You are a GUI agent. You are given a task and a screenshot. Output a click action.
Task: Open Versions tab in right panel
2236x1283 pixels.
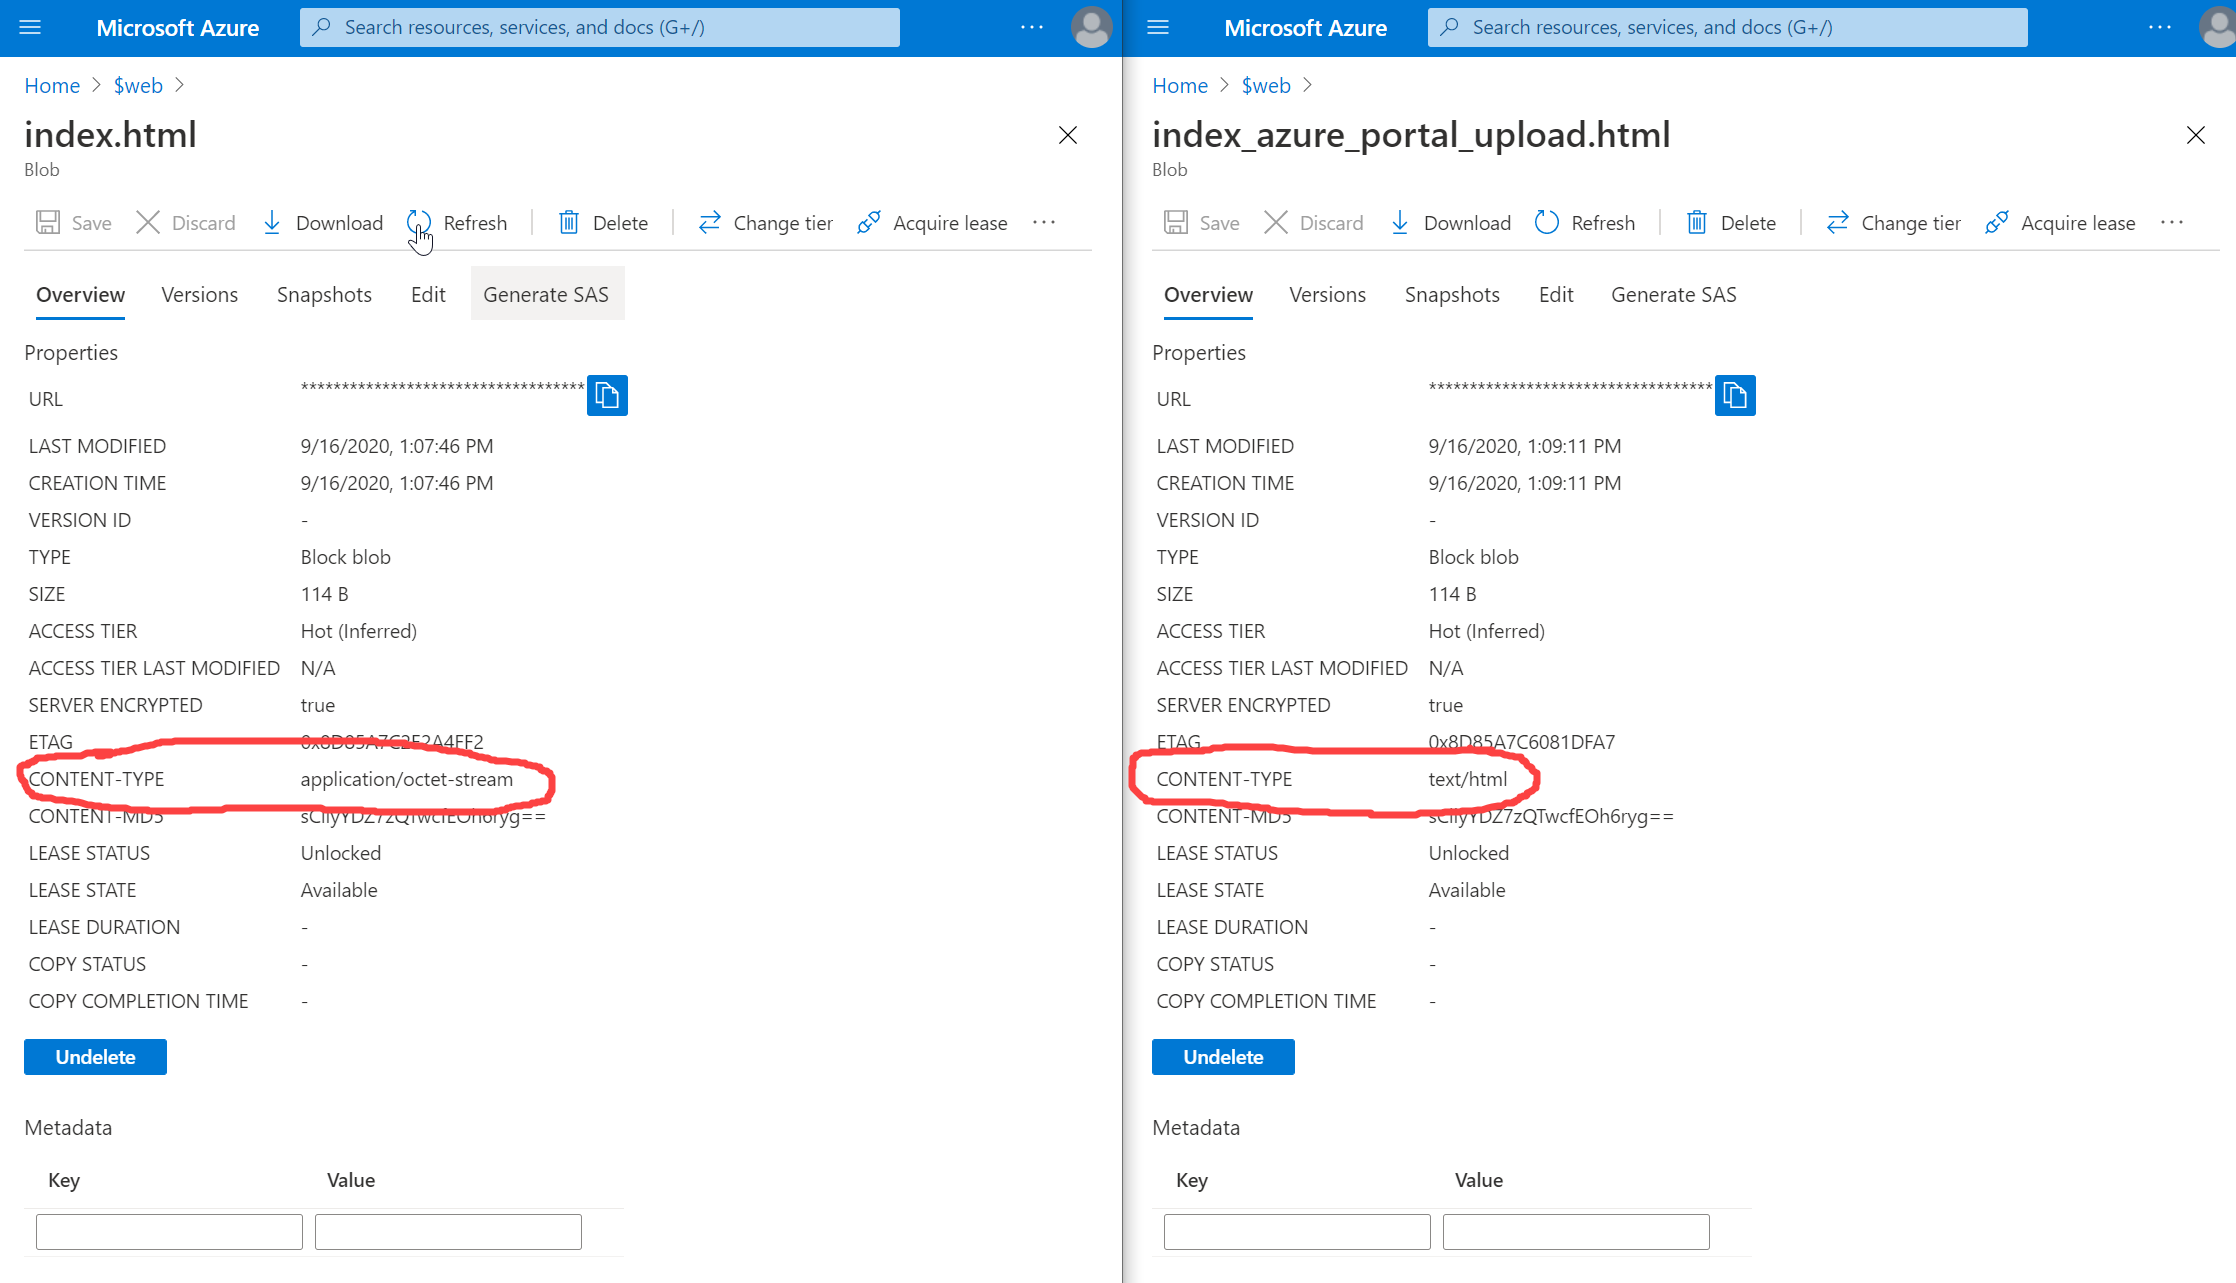click(1327, 294)
